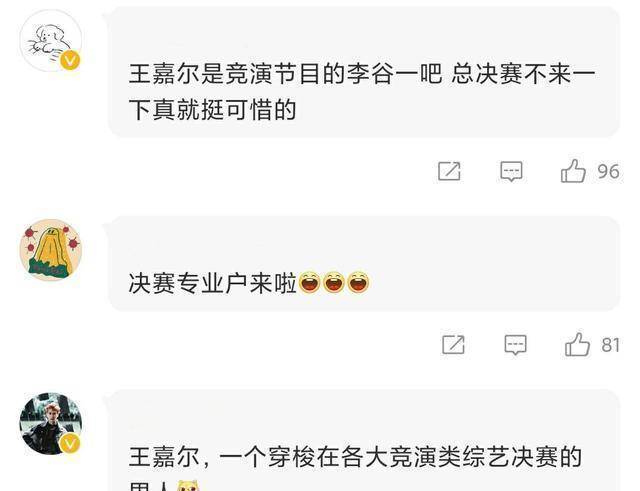640x491 pixels.
Task: Tap the 81 like count
Action: 611,345
